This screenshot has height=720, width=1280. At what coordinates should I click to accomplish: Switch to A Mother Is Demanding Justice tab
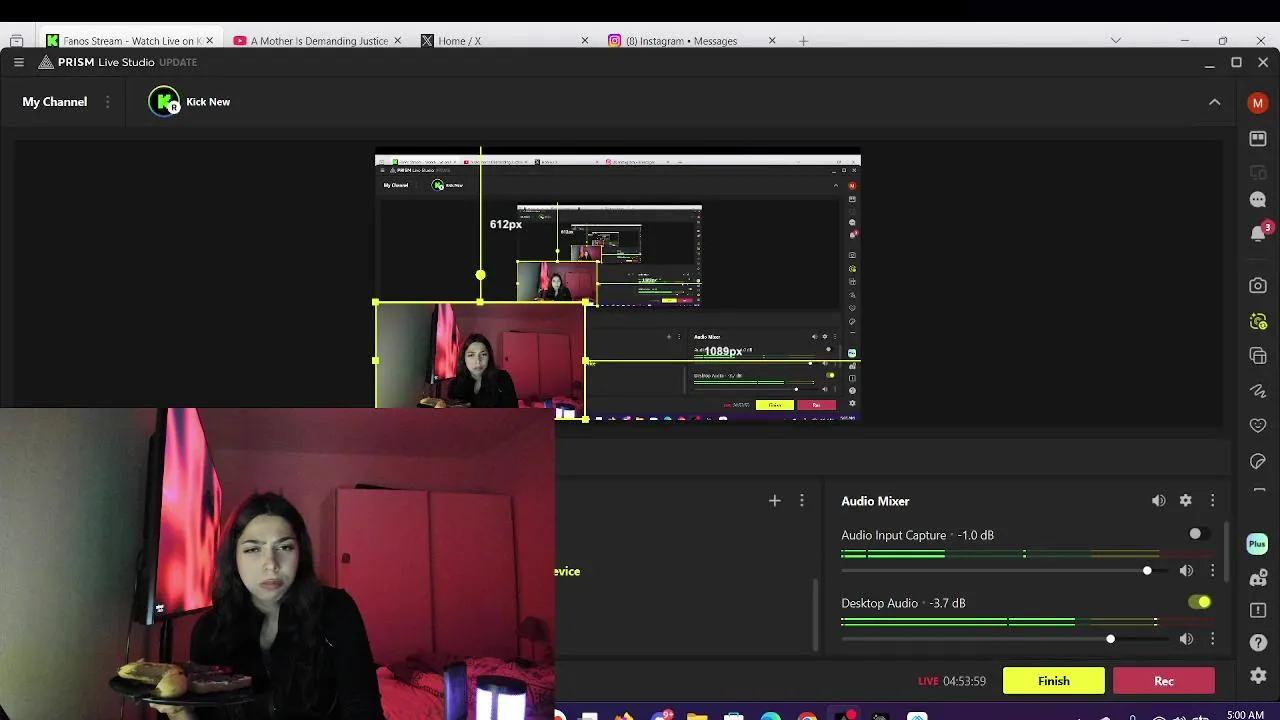[318, 41]
